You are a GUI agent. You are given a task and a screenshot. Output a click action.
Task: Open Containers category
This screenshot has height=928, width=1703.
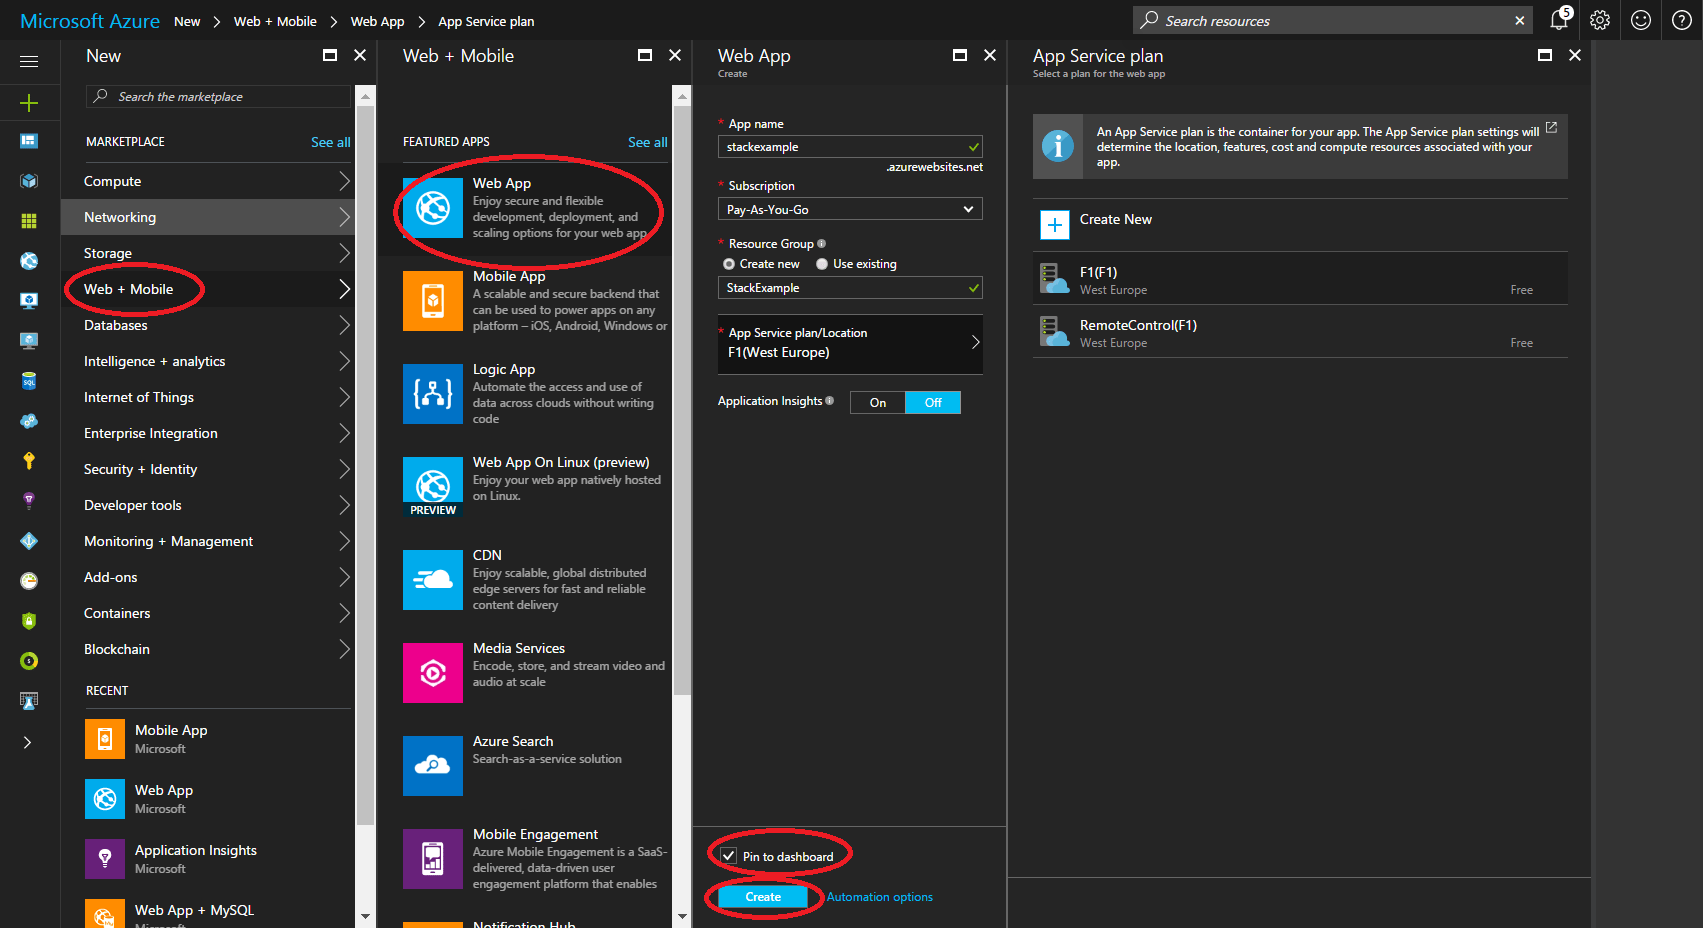207,613
